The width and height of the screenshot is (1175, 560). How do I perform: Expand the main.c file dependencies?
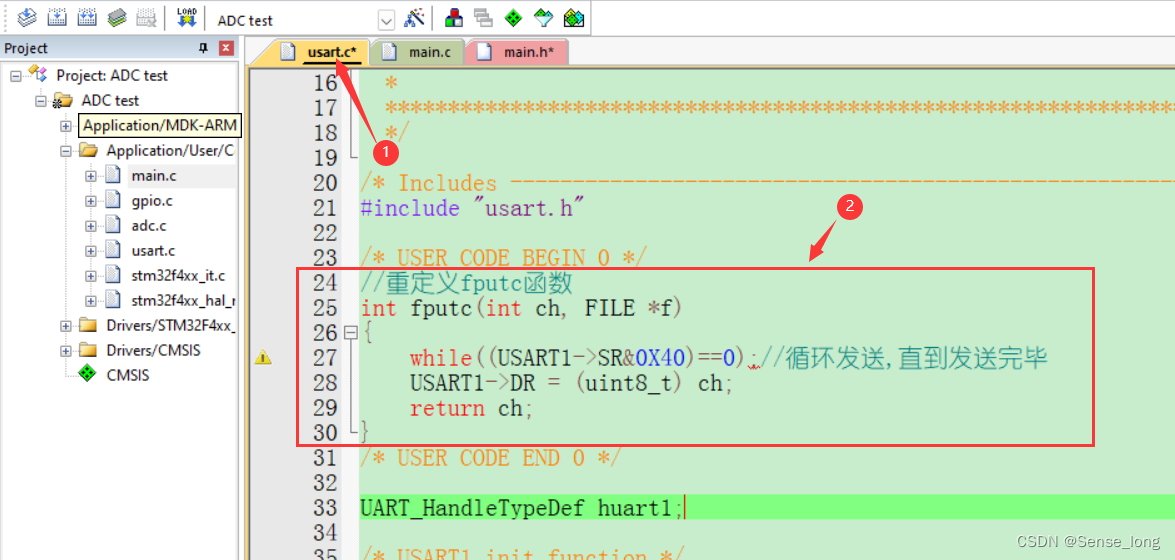(x=91, y=176)
